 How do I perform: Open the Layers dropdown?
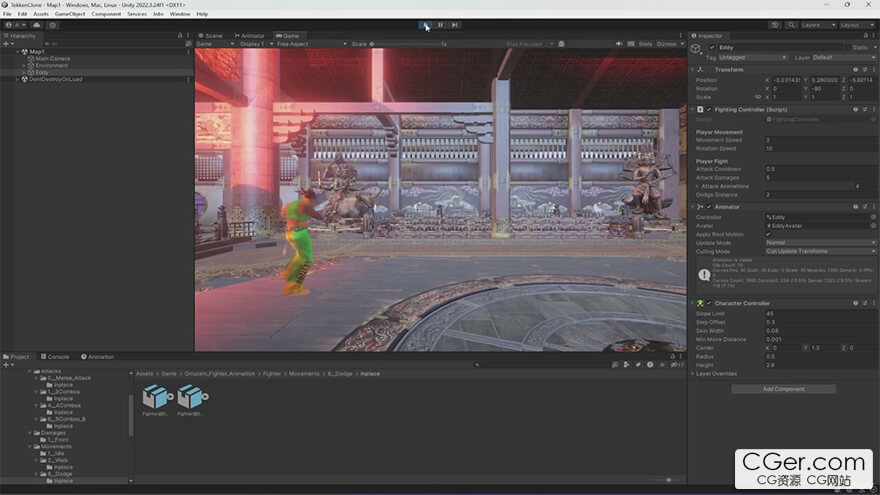tap(818, 25)
